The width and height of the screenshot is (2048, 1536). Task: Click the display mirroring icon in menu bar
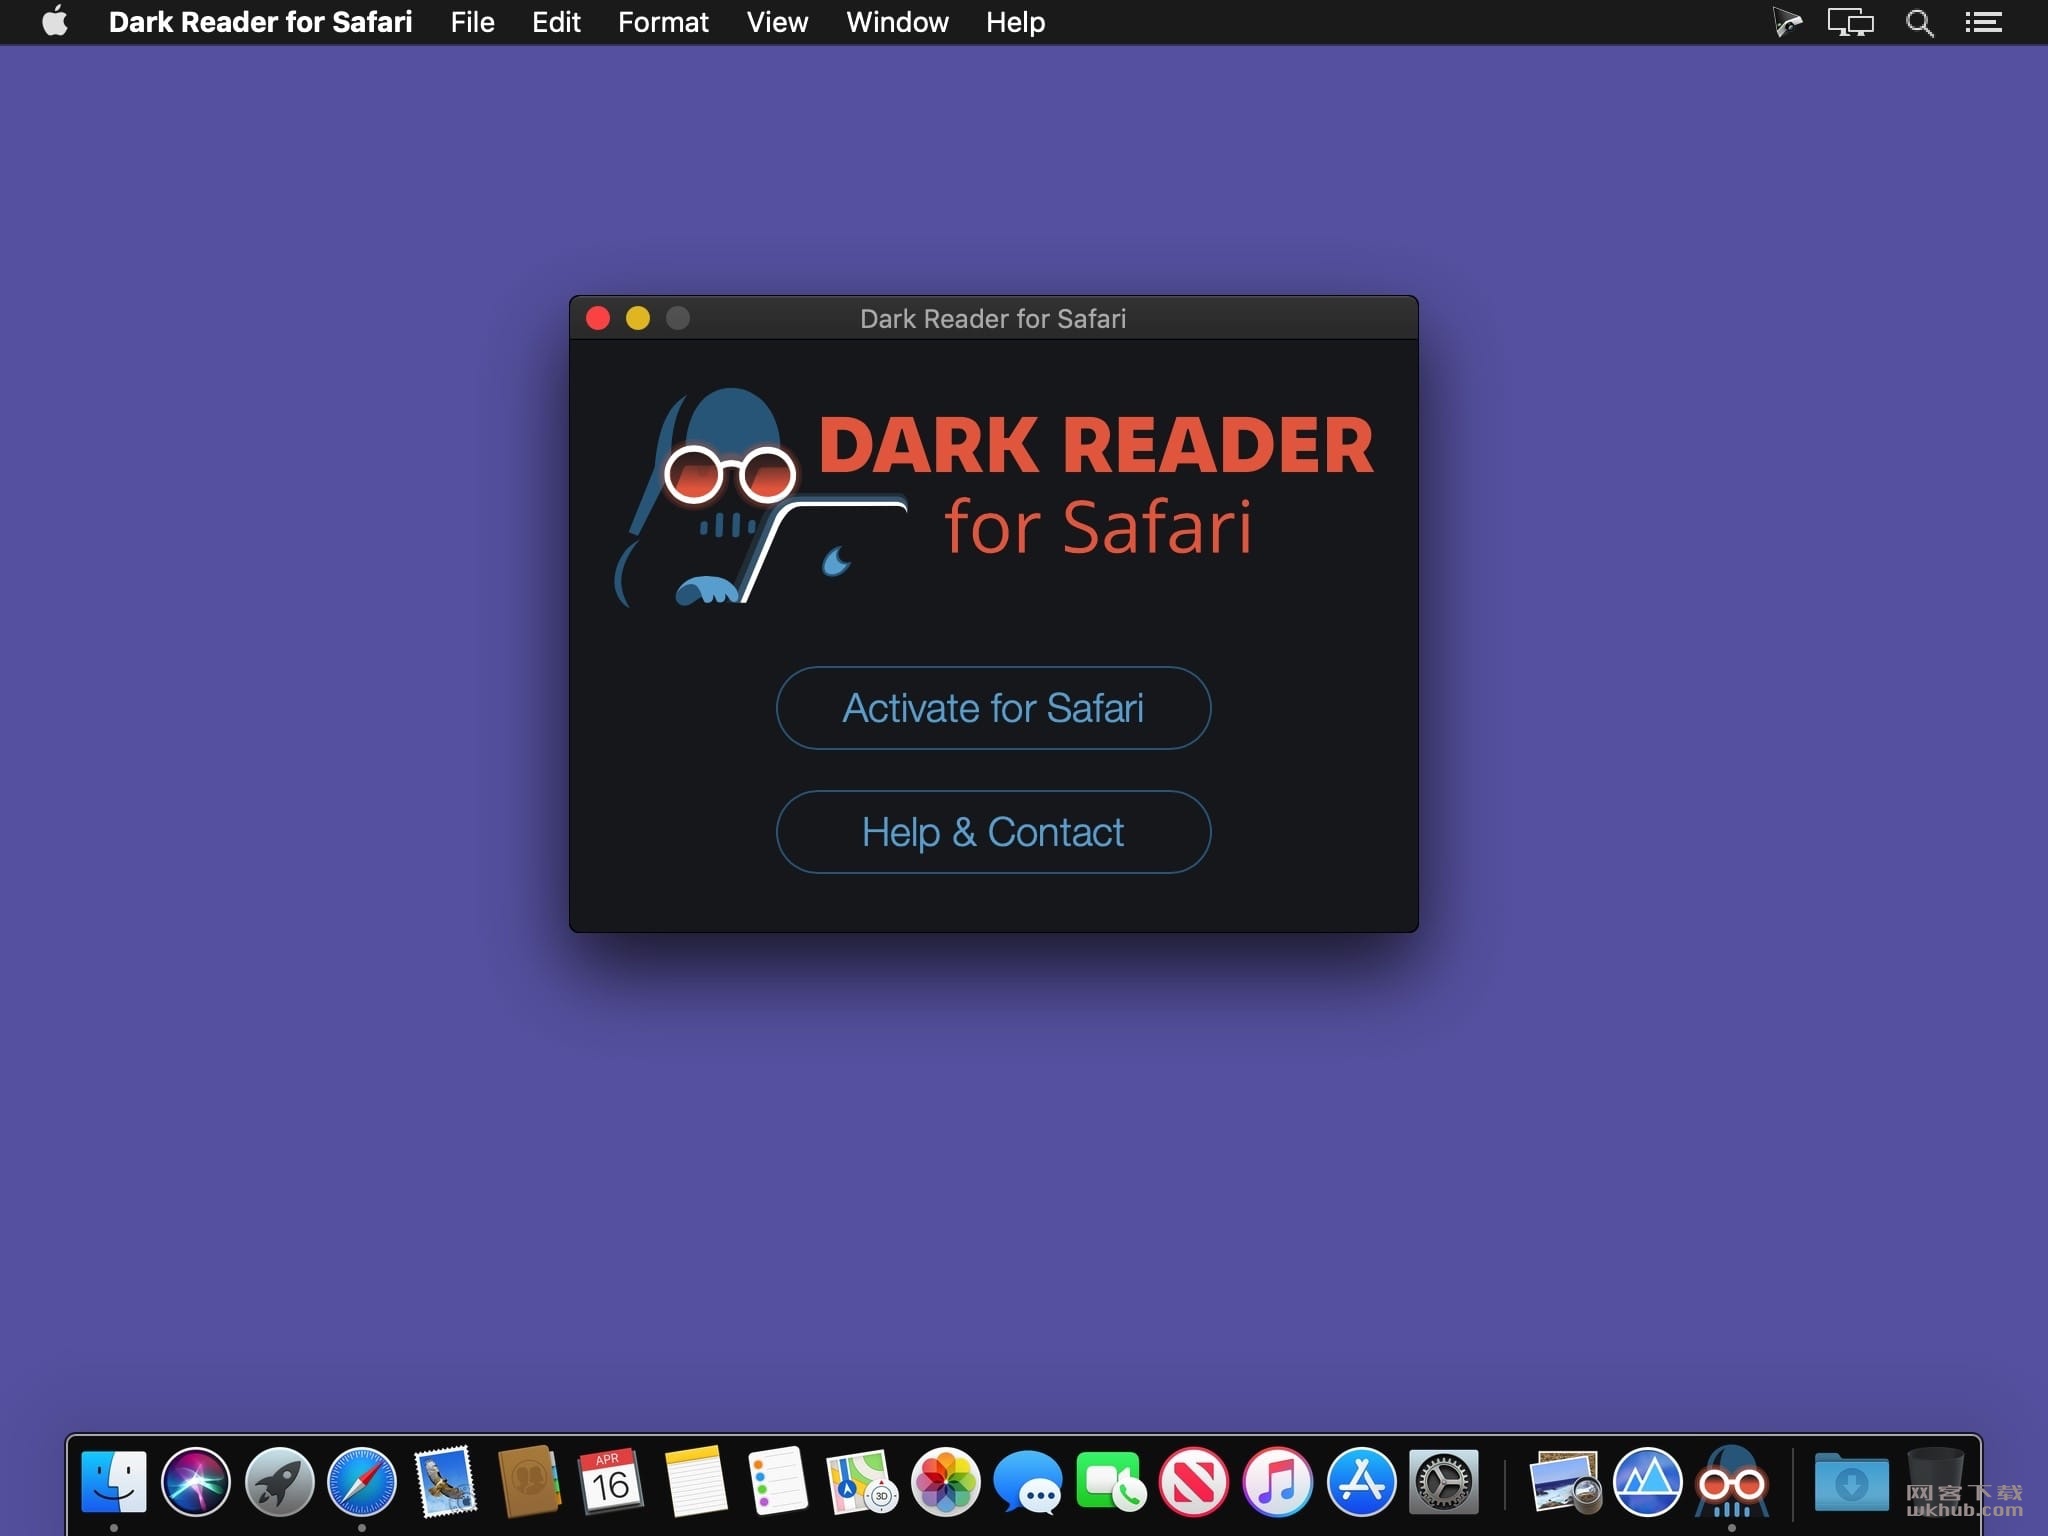coord(1850,22)
